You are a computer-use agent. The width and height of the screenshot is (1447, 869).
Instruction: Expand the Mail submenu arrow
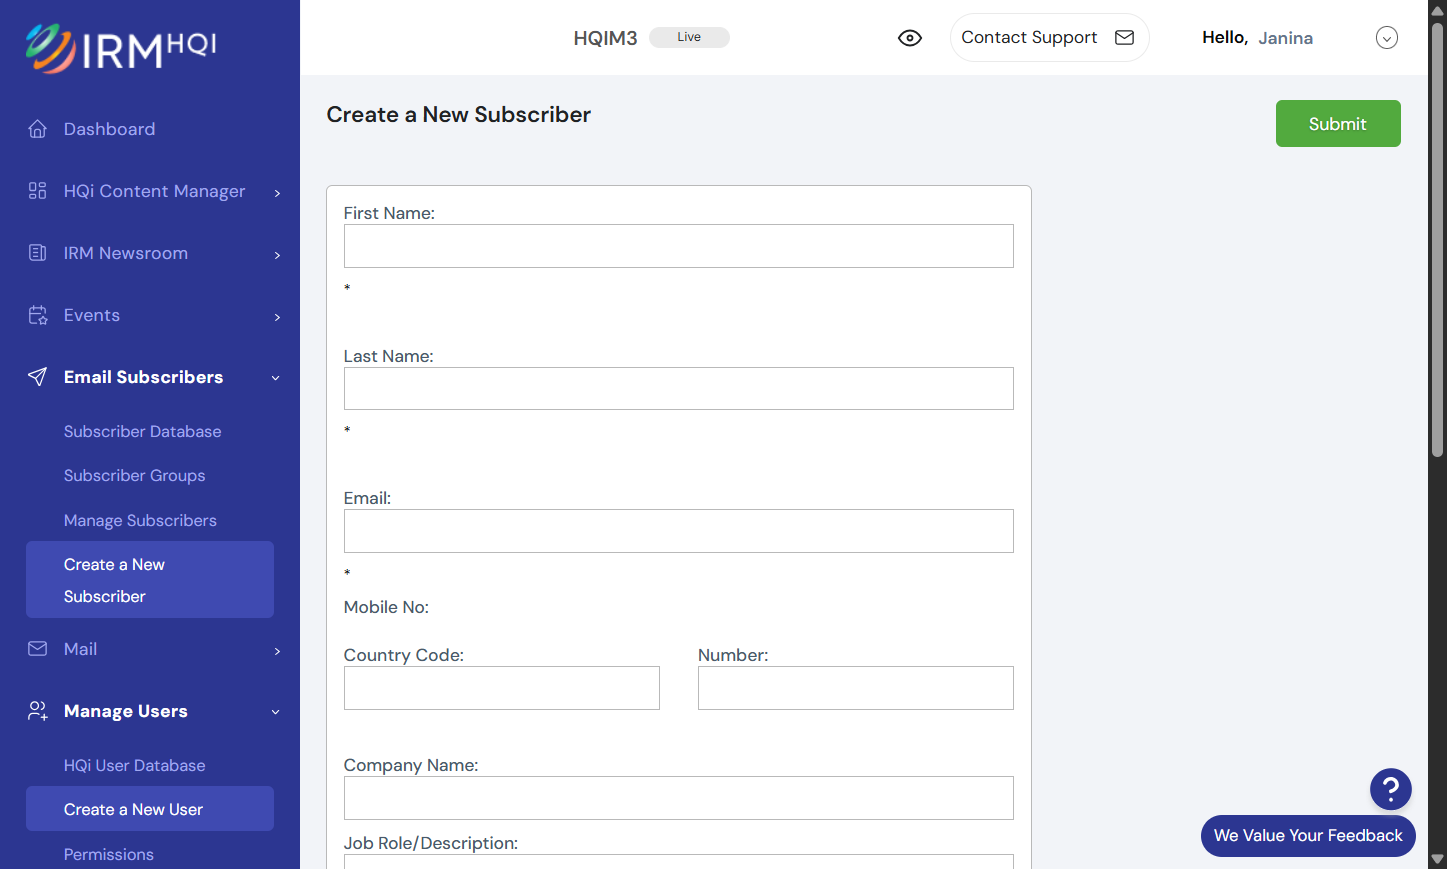[x=277, y=651]
